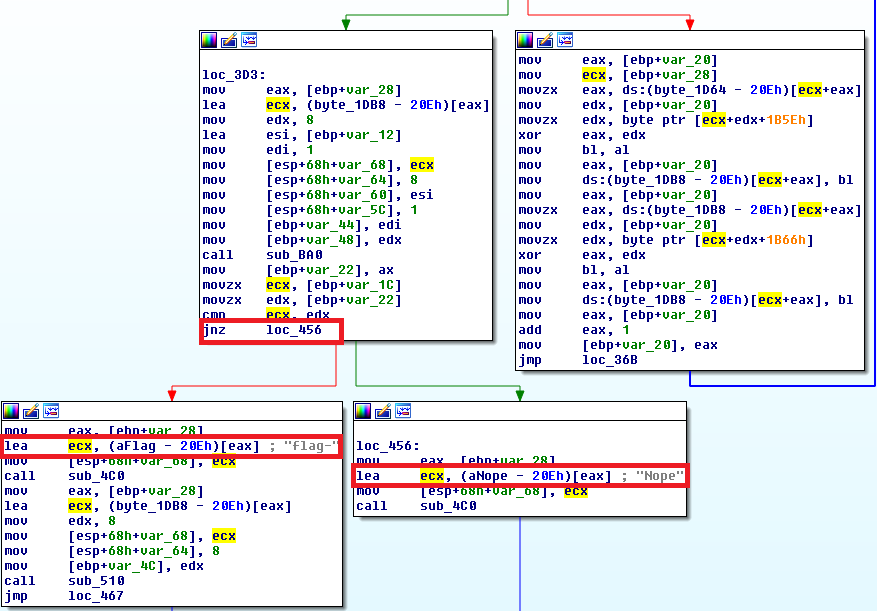The image size is (877, 611).
Task: Click the loc_36B jump target
Action: [x=606, y=360]
